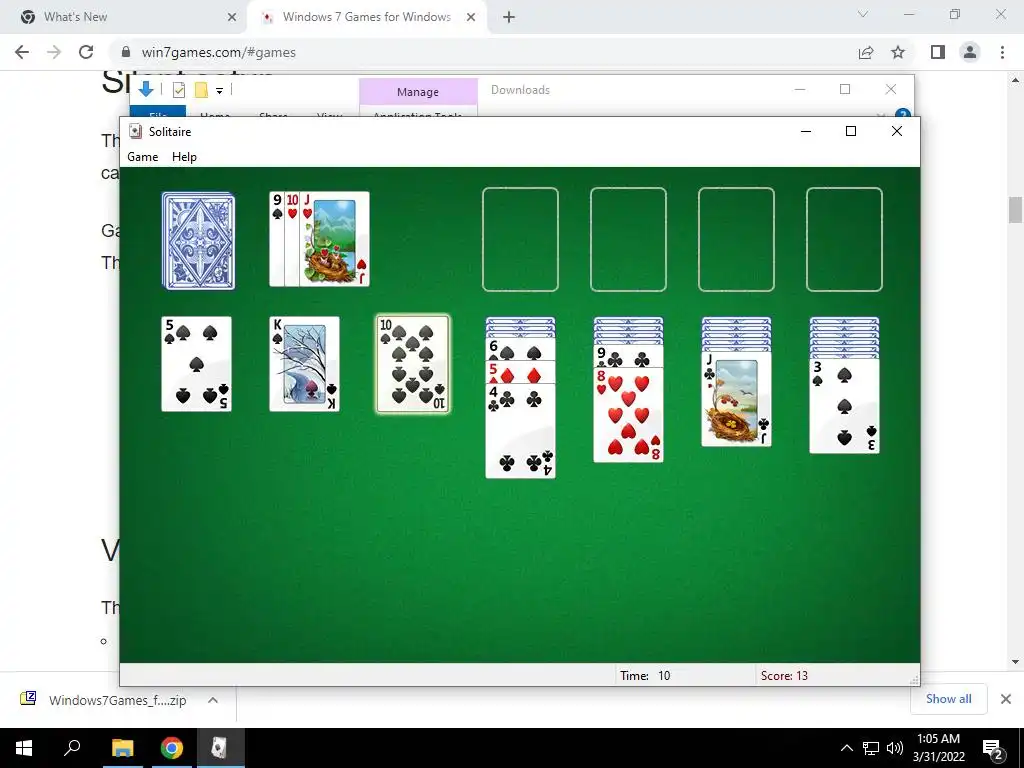The width and height of the screenshot is (1024, 768).
Task: Select the 3 of spades card
Action: point(844,406)
